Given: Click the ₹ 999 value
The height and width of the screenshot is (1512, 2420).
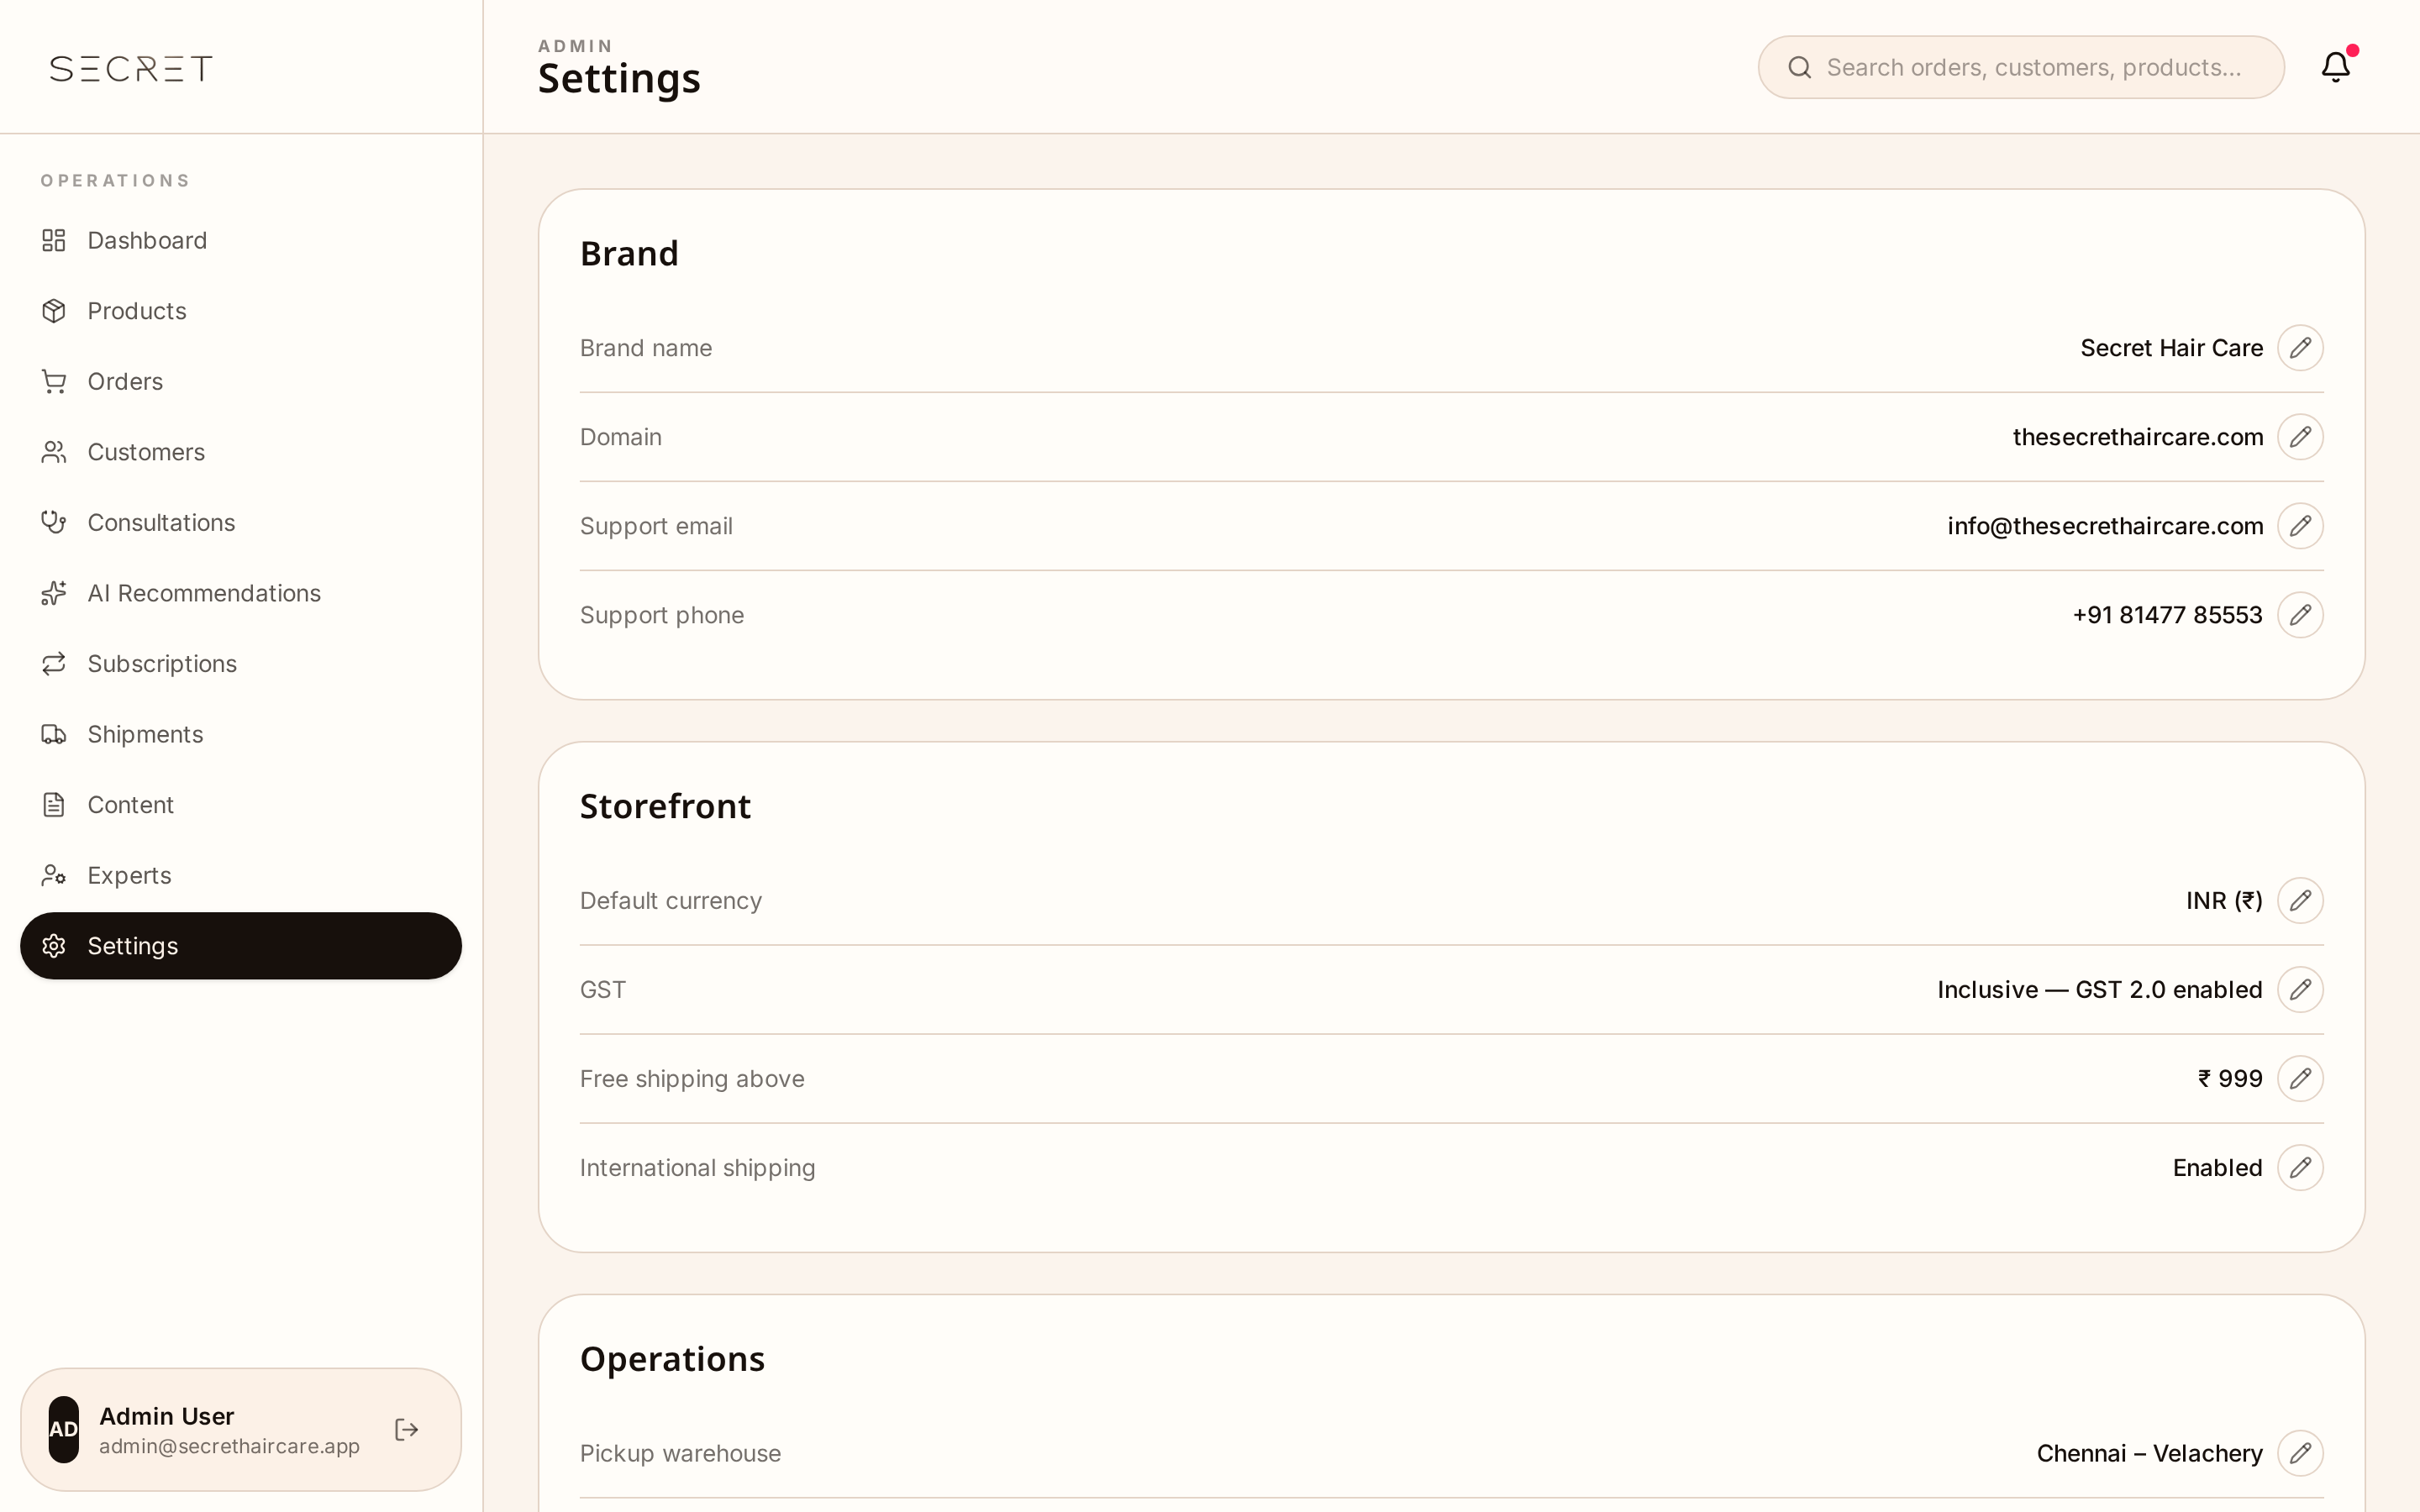Looking at the screenshot, I should [2230, 1079].
